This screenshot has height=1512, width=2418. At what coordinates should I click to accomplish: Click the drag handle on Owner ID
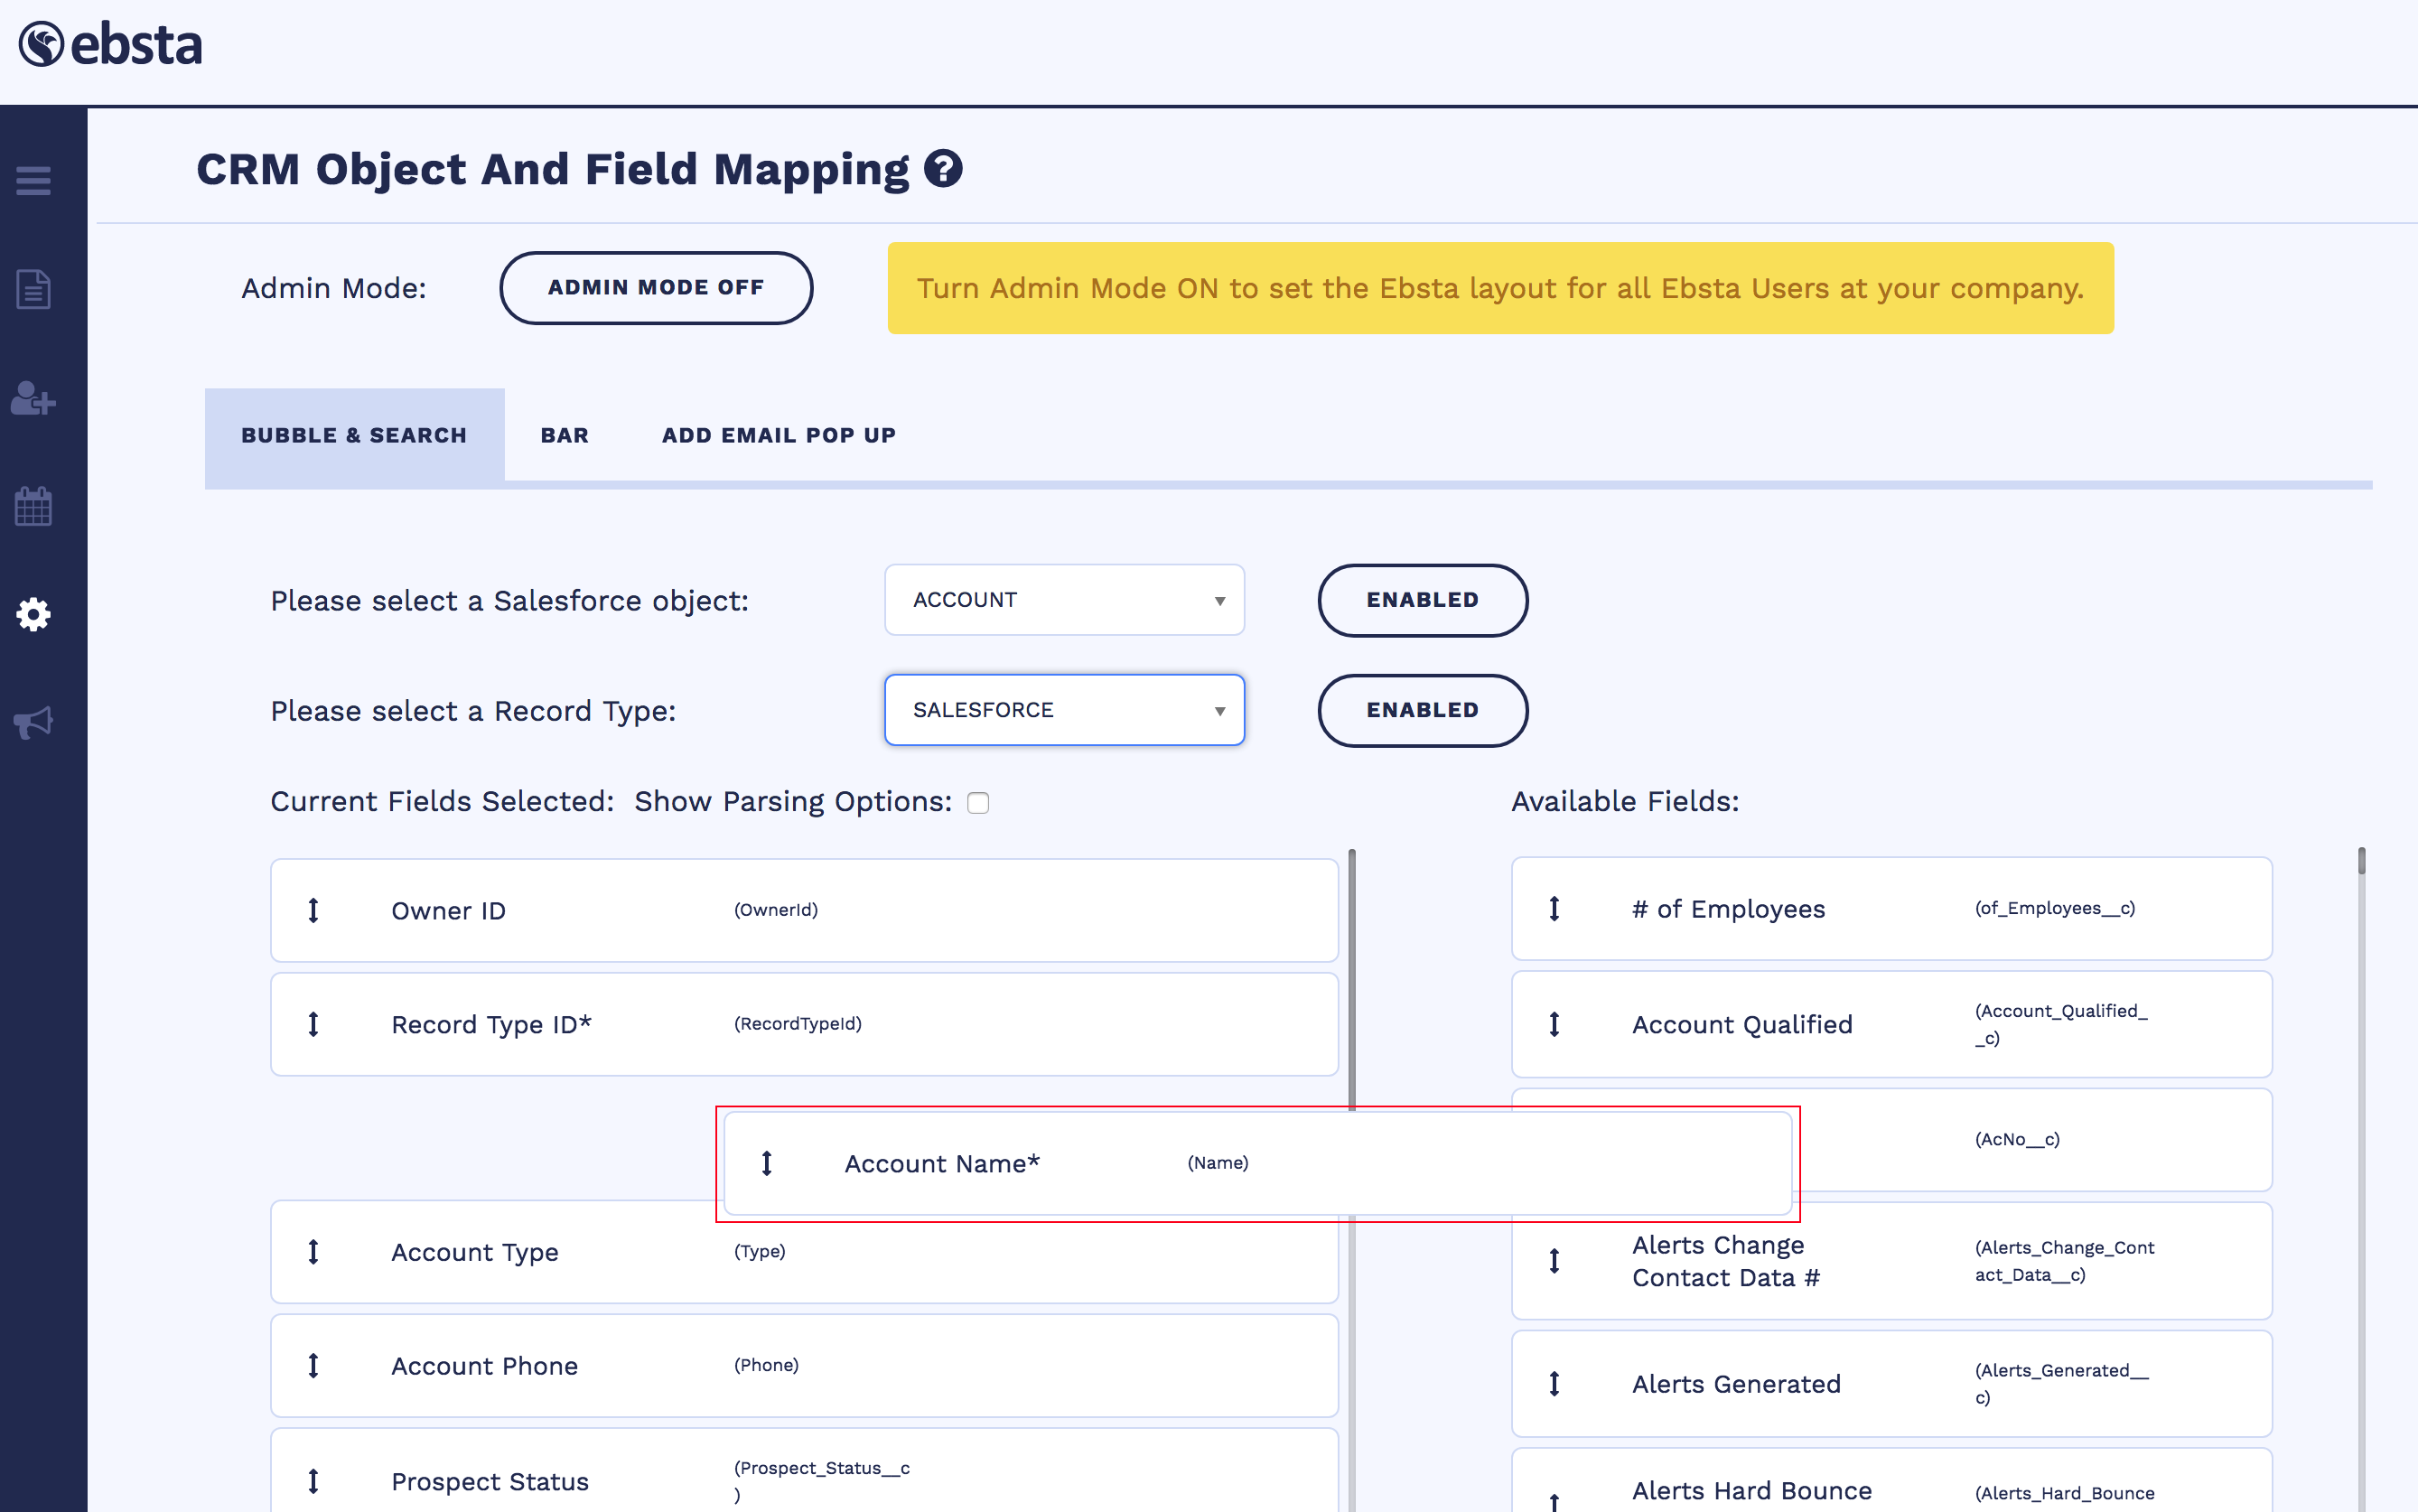pos(313,910)
